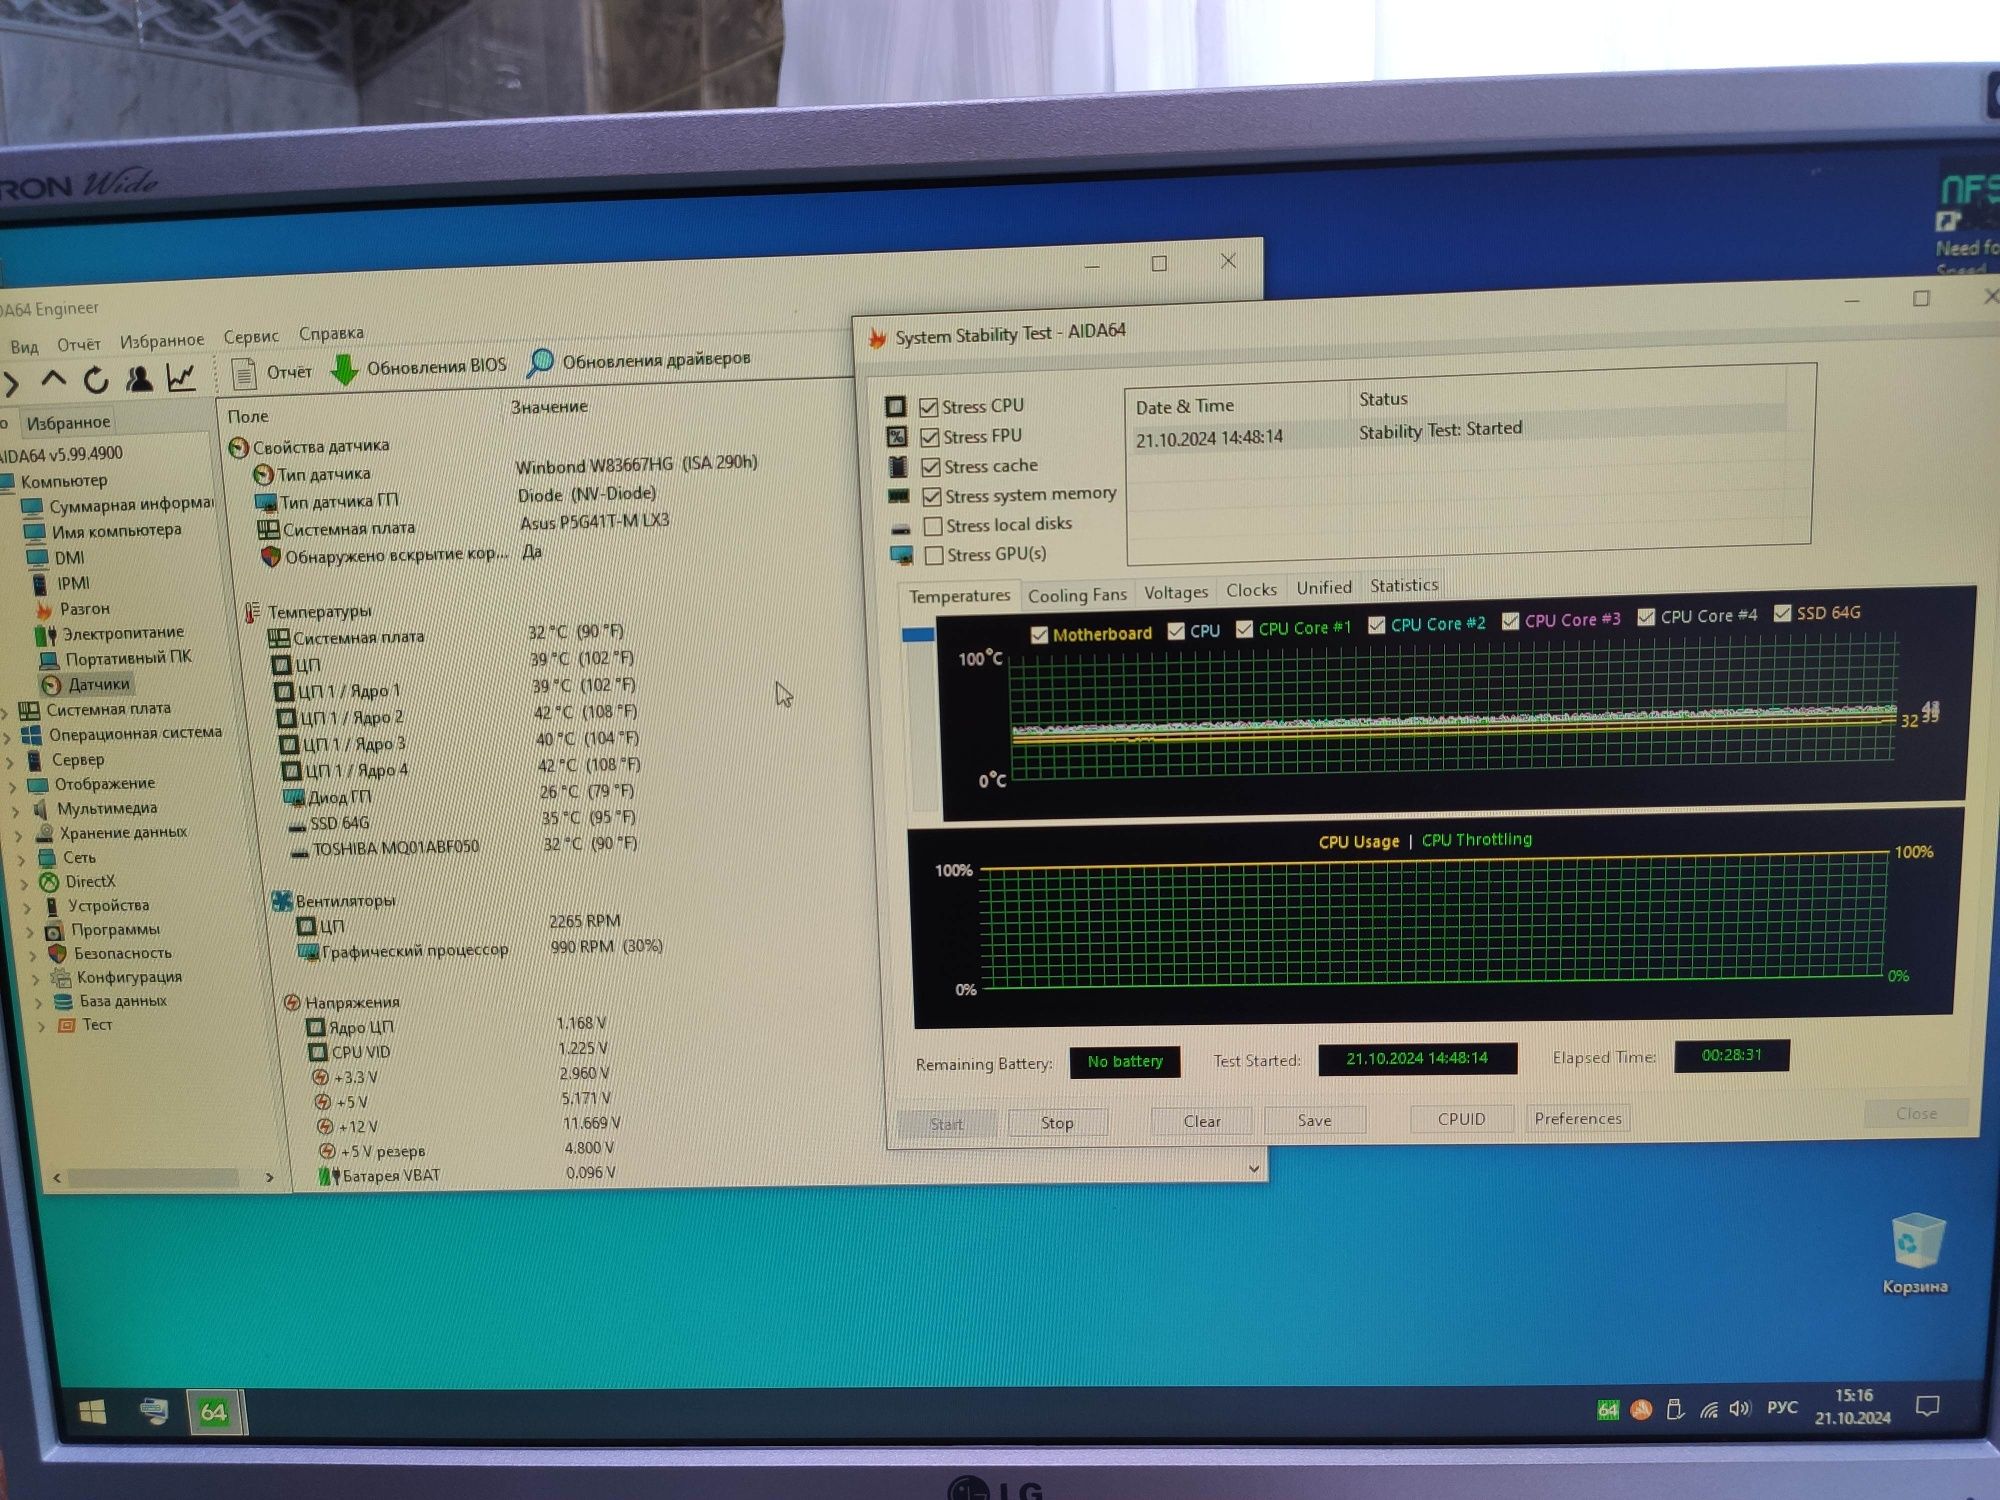Expand the Отображение tree node
2000x1500 pixels.
pyautogui.click(x=13, y=788)
